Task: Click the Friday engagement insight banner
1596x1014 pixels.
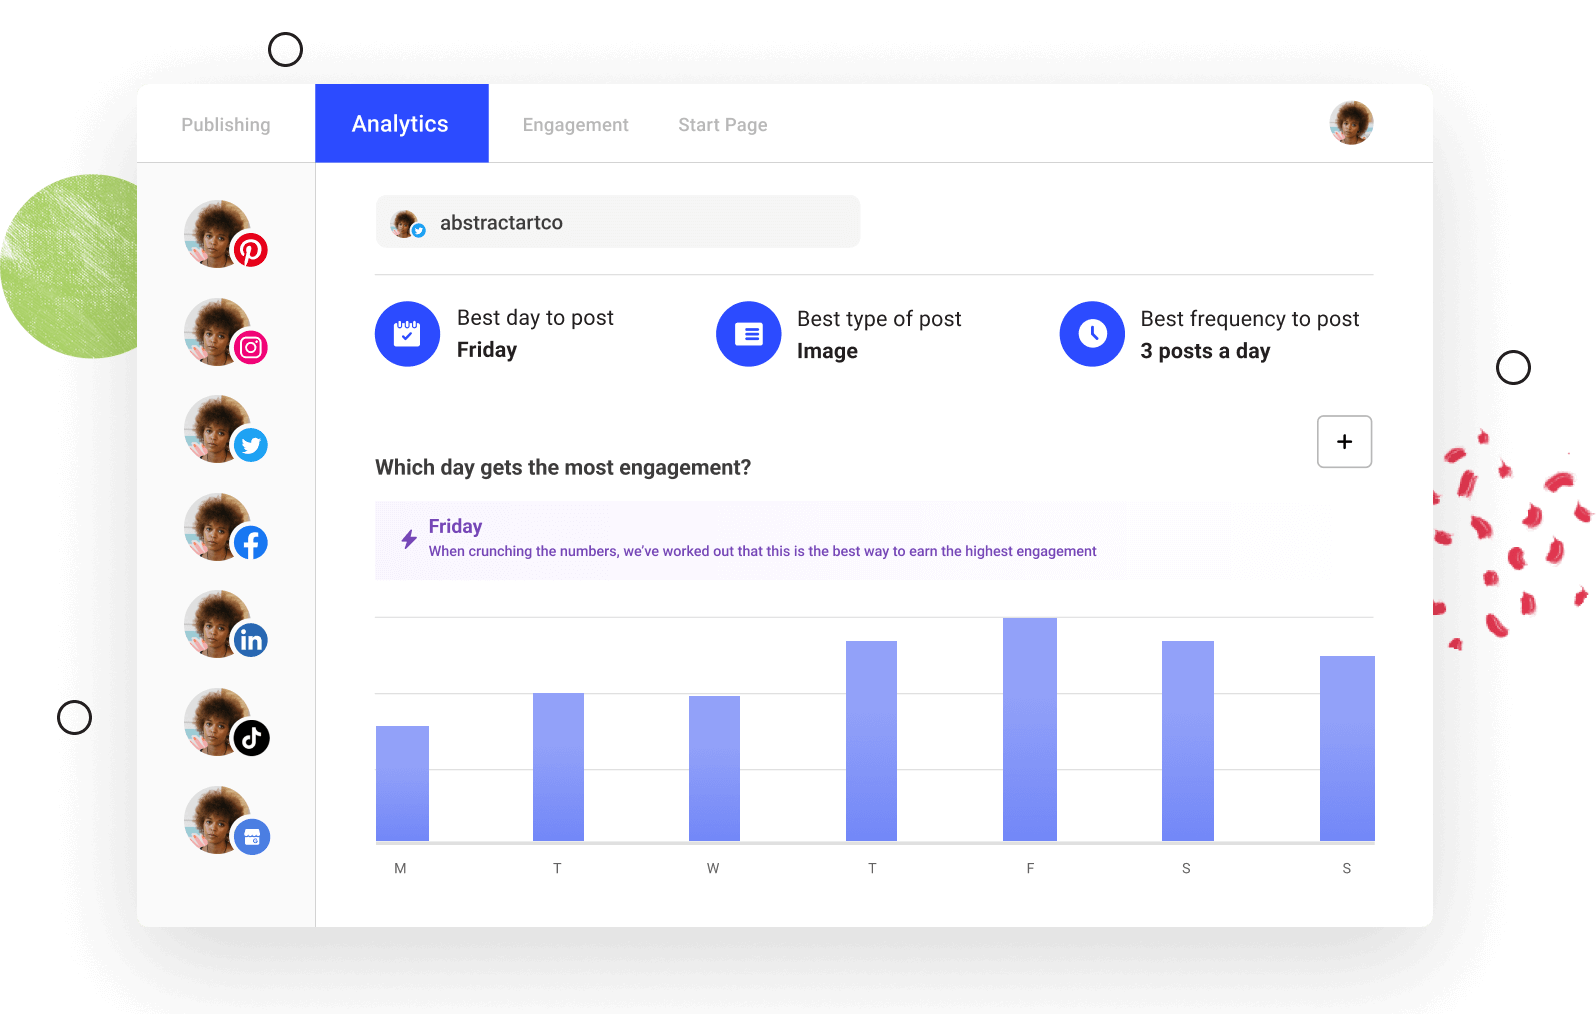Action: pyautogui.click(x=760, y=540)
